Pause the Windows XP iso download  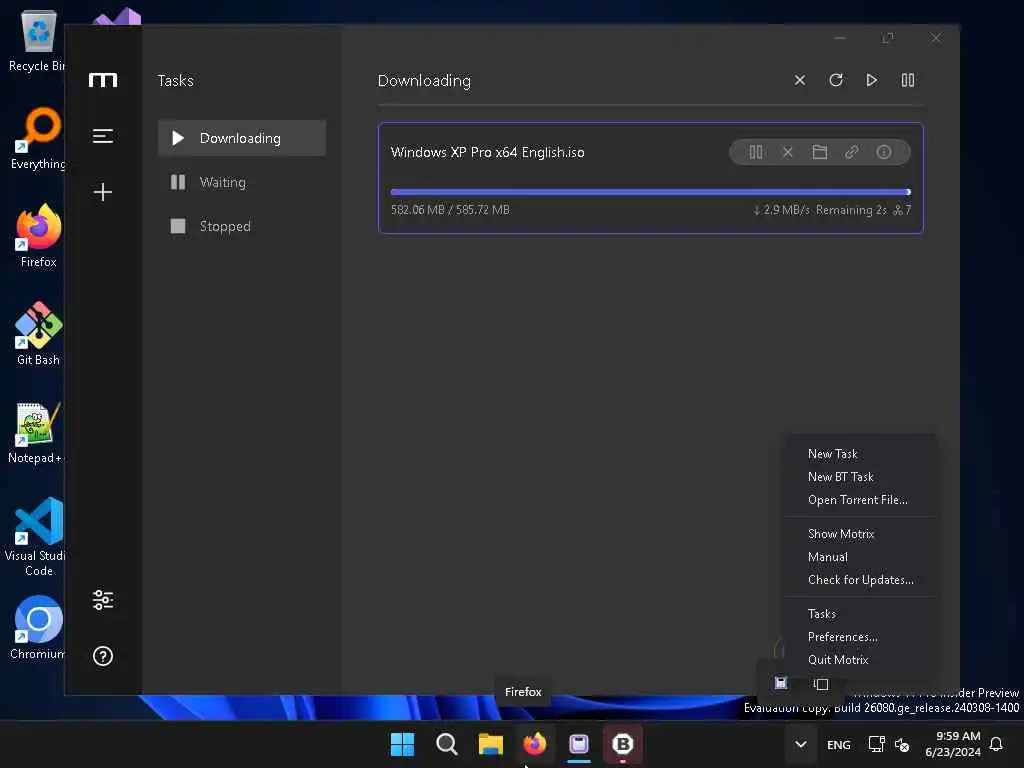[756, 152]
